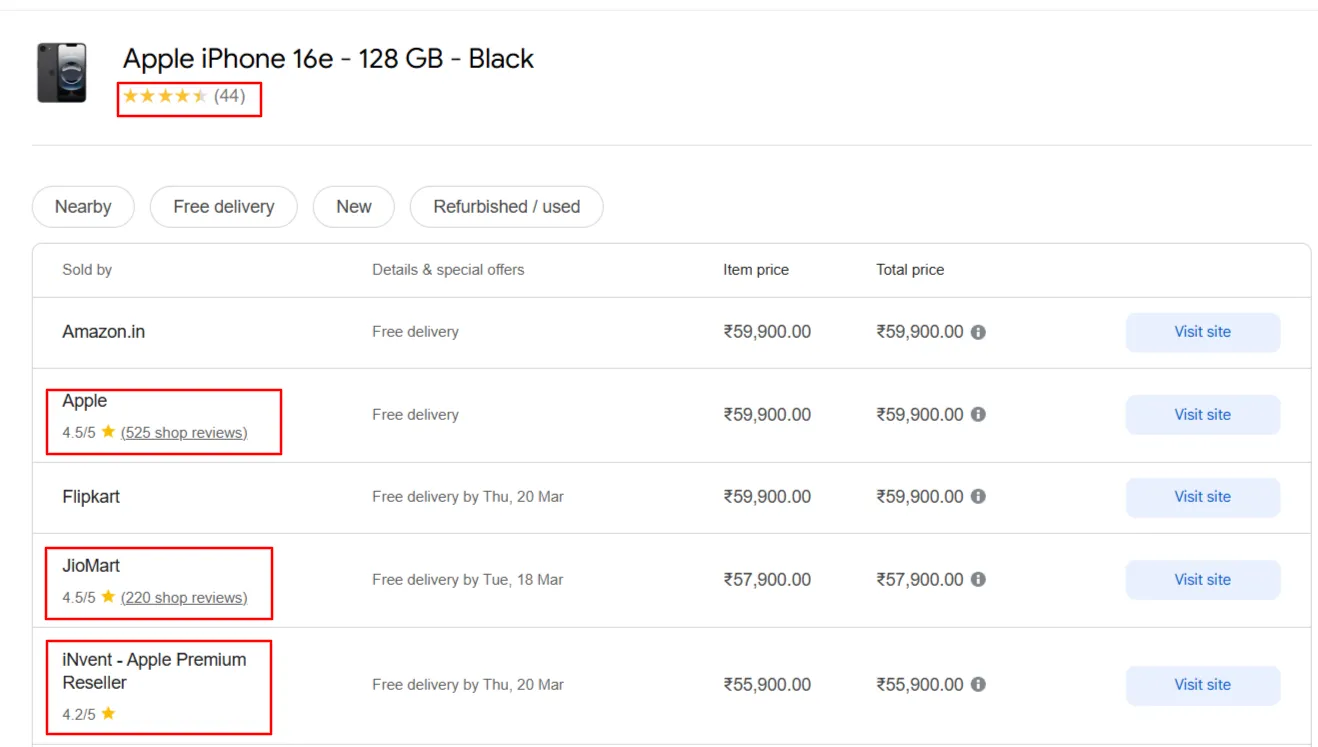Visit site for the iNvent Apple Premium Reseller
Image resolution: width=1318 pixels, height=747 pixels.
(1202, 684)
